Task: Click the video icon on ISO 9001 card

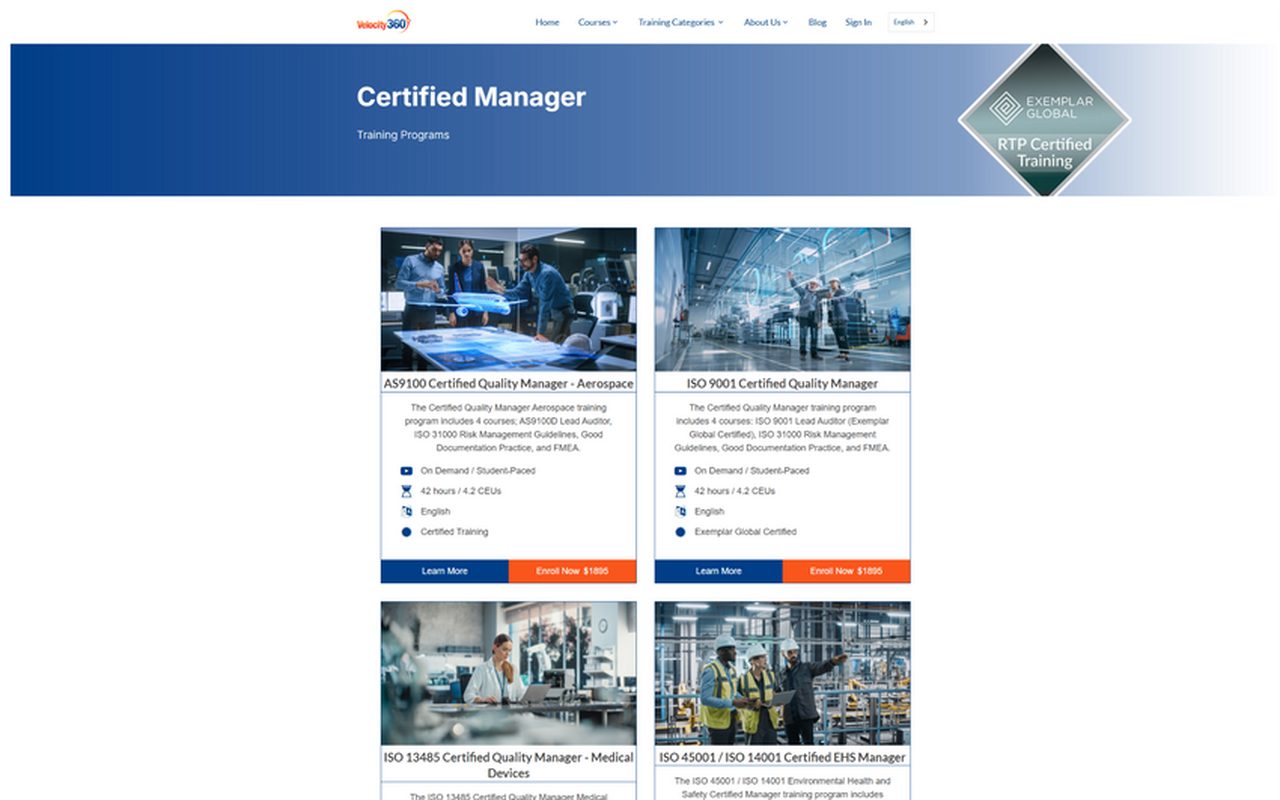Action: (x=680, y=471)
